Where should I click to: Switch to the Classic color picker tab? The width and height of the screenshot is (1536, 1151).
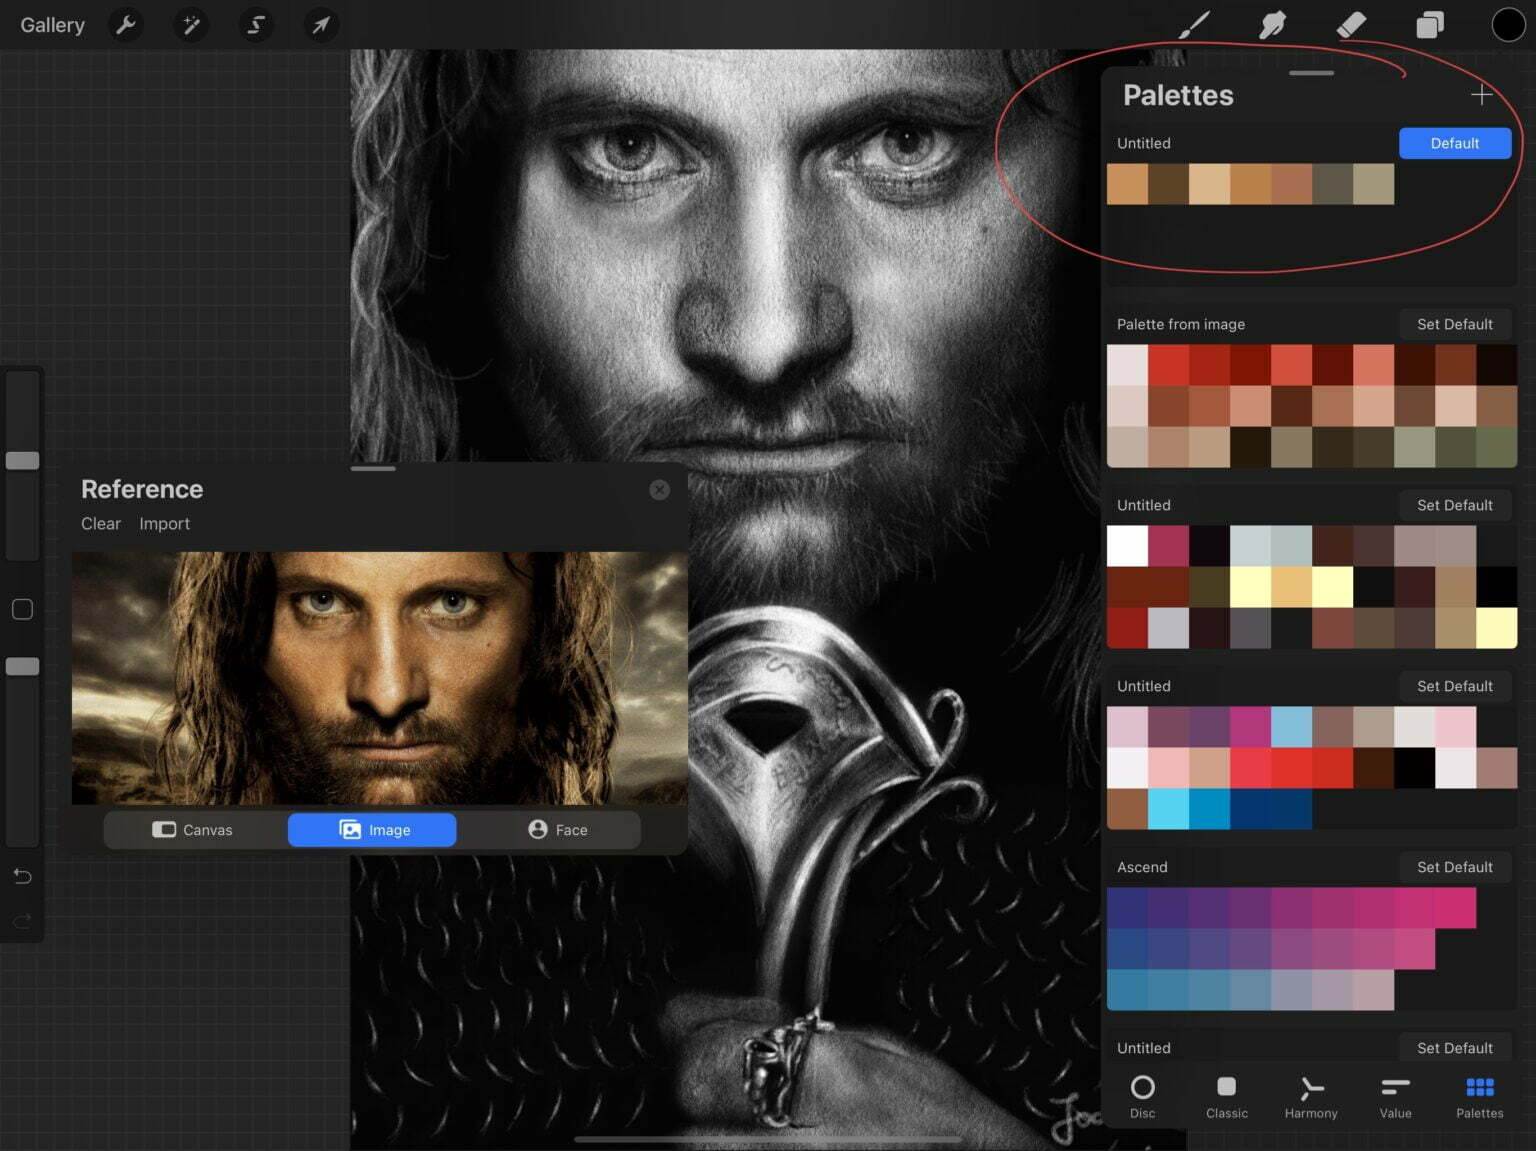pos(1227,1095)
